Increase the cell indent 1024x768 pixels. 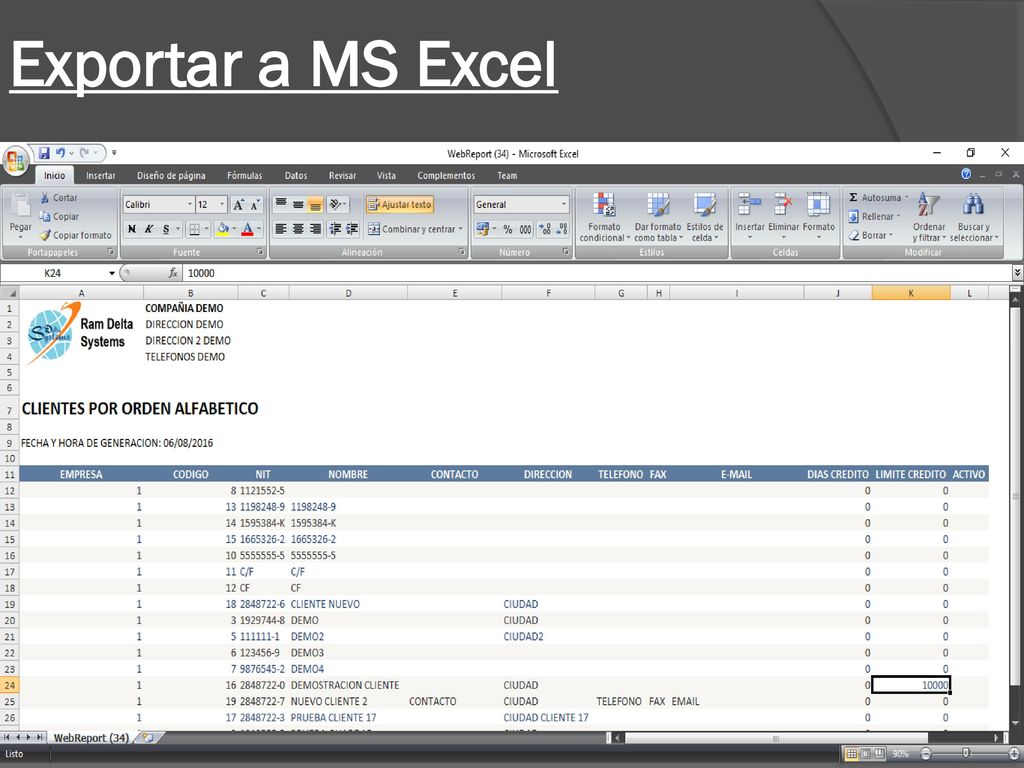pos(352,229)
